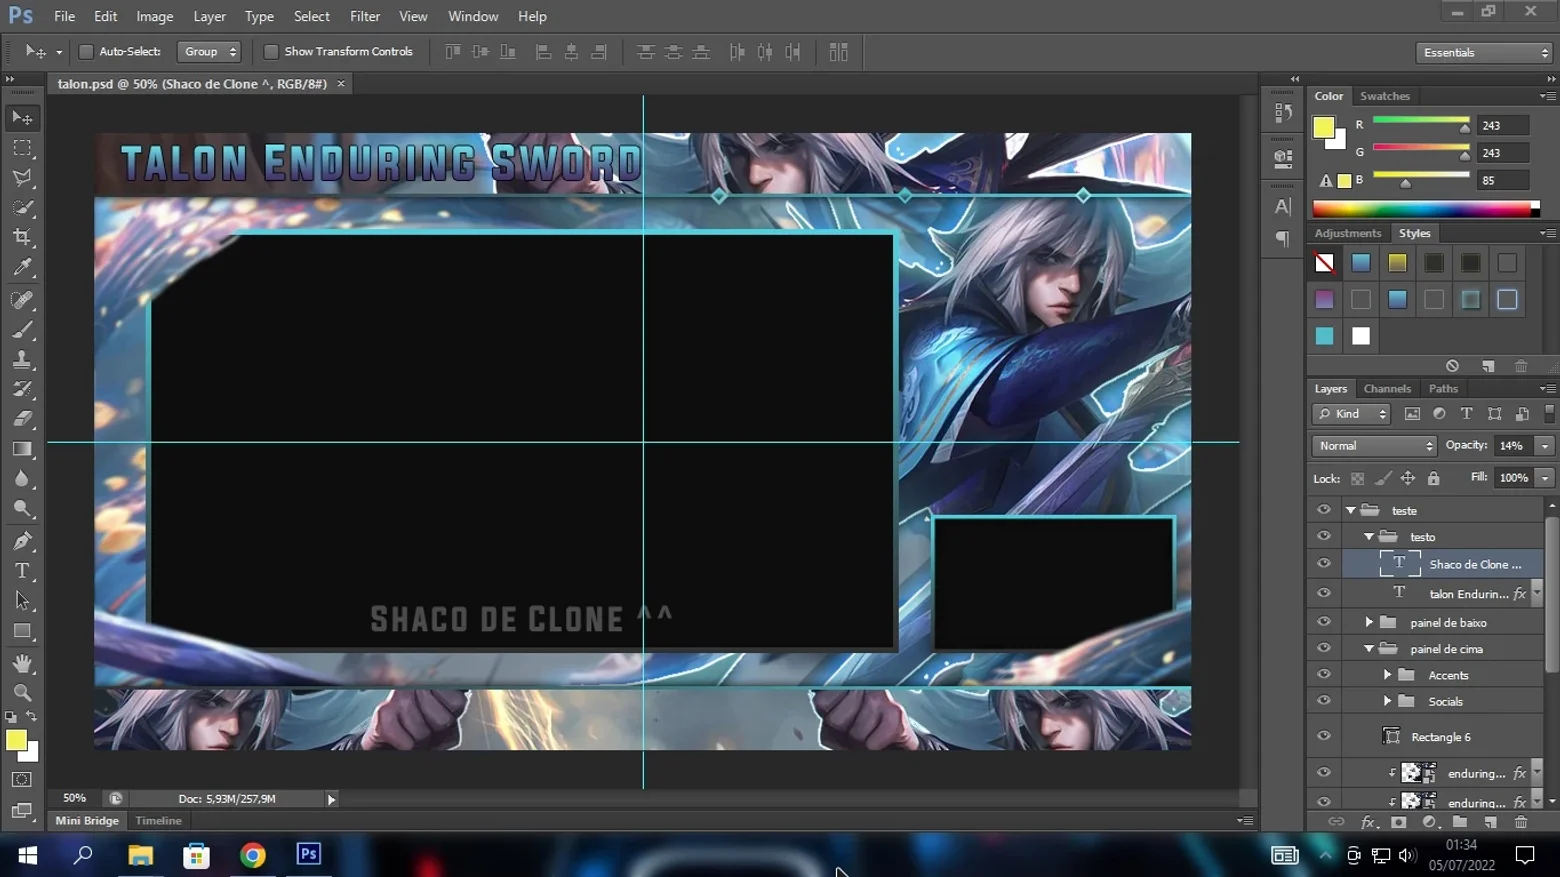Select the Path Selection tool
Image resolution: width=1560 pixels, height=877 pixels.
[22, 601]
